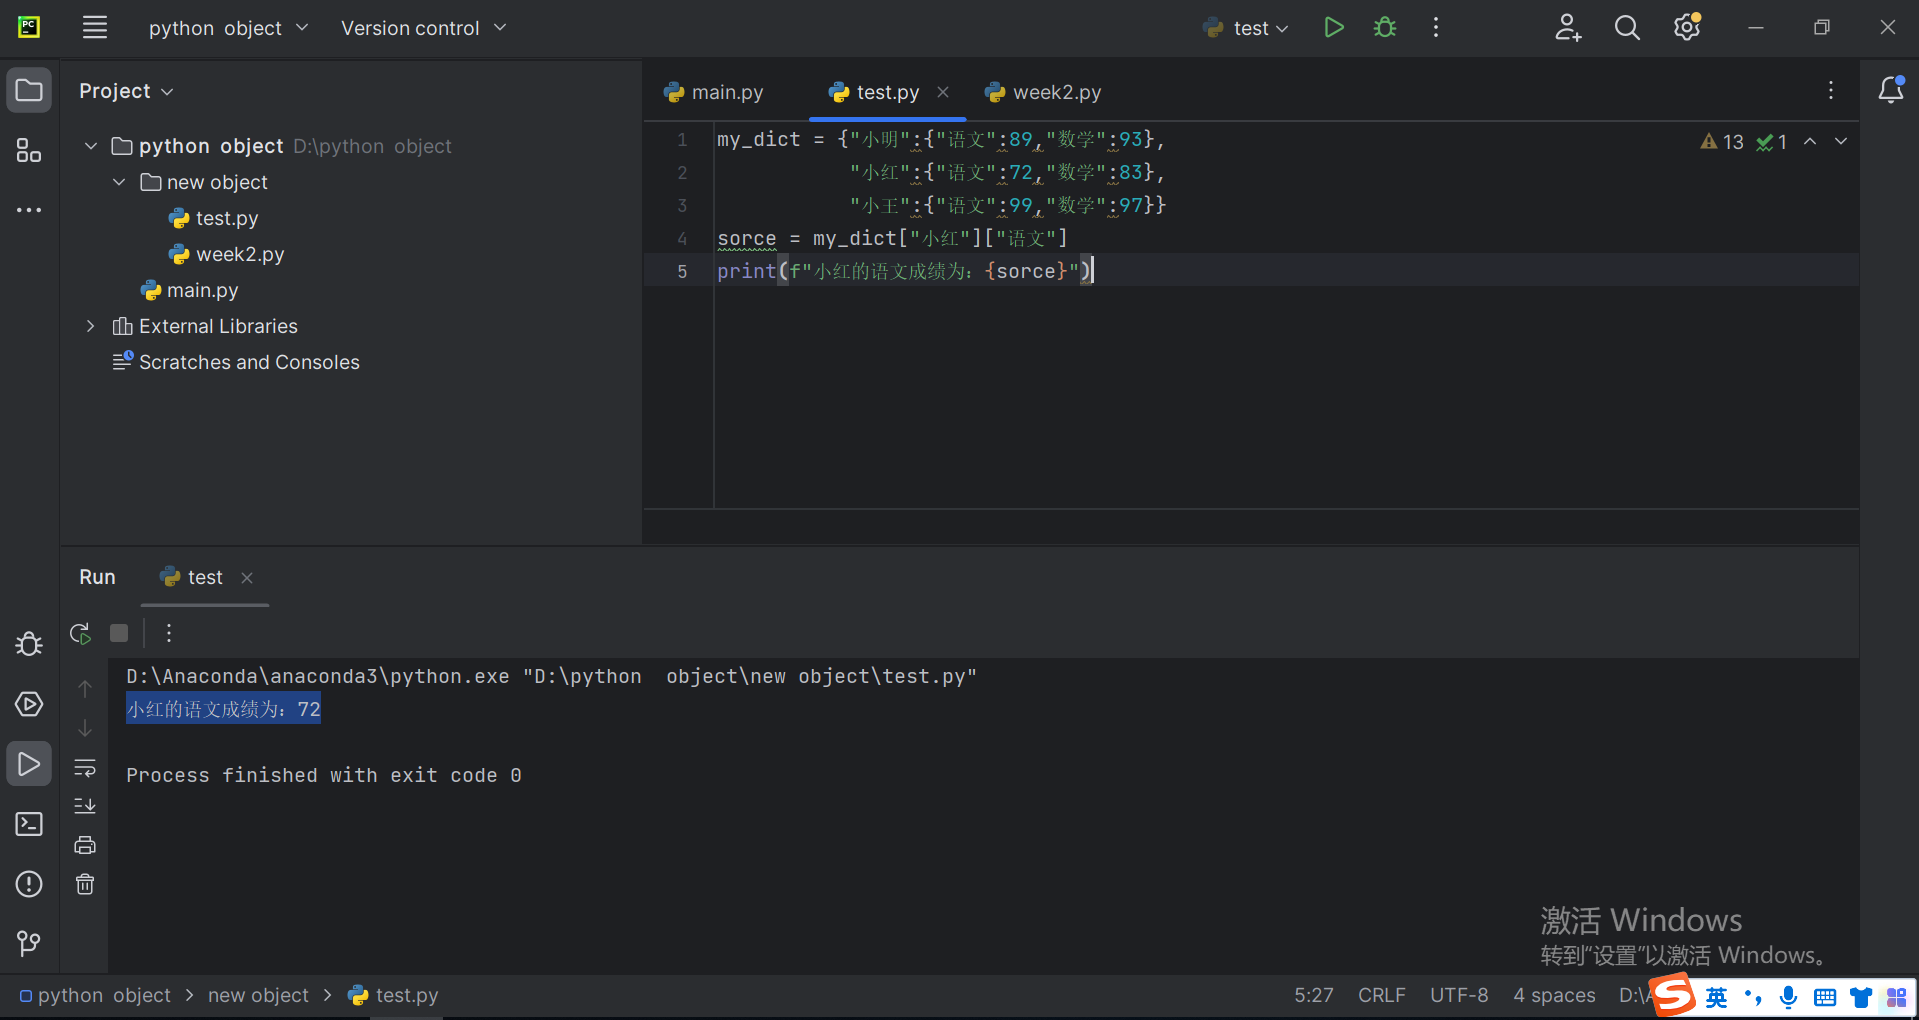The height and width of the screenshot is (1020, 1919).
Task: Toggle the Project tool window folder icon
Action: click(x=29, y=91)
